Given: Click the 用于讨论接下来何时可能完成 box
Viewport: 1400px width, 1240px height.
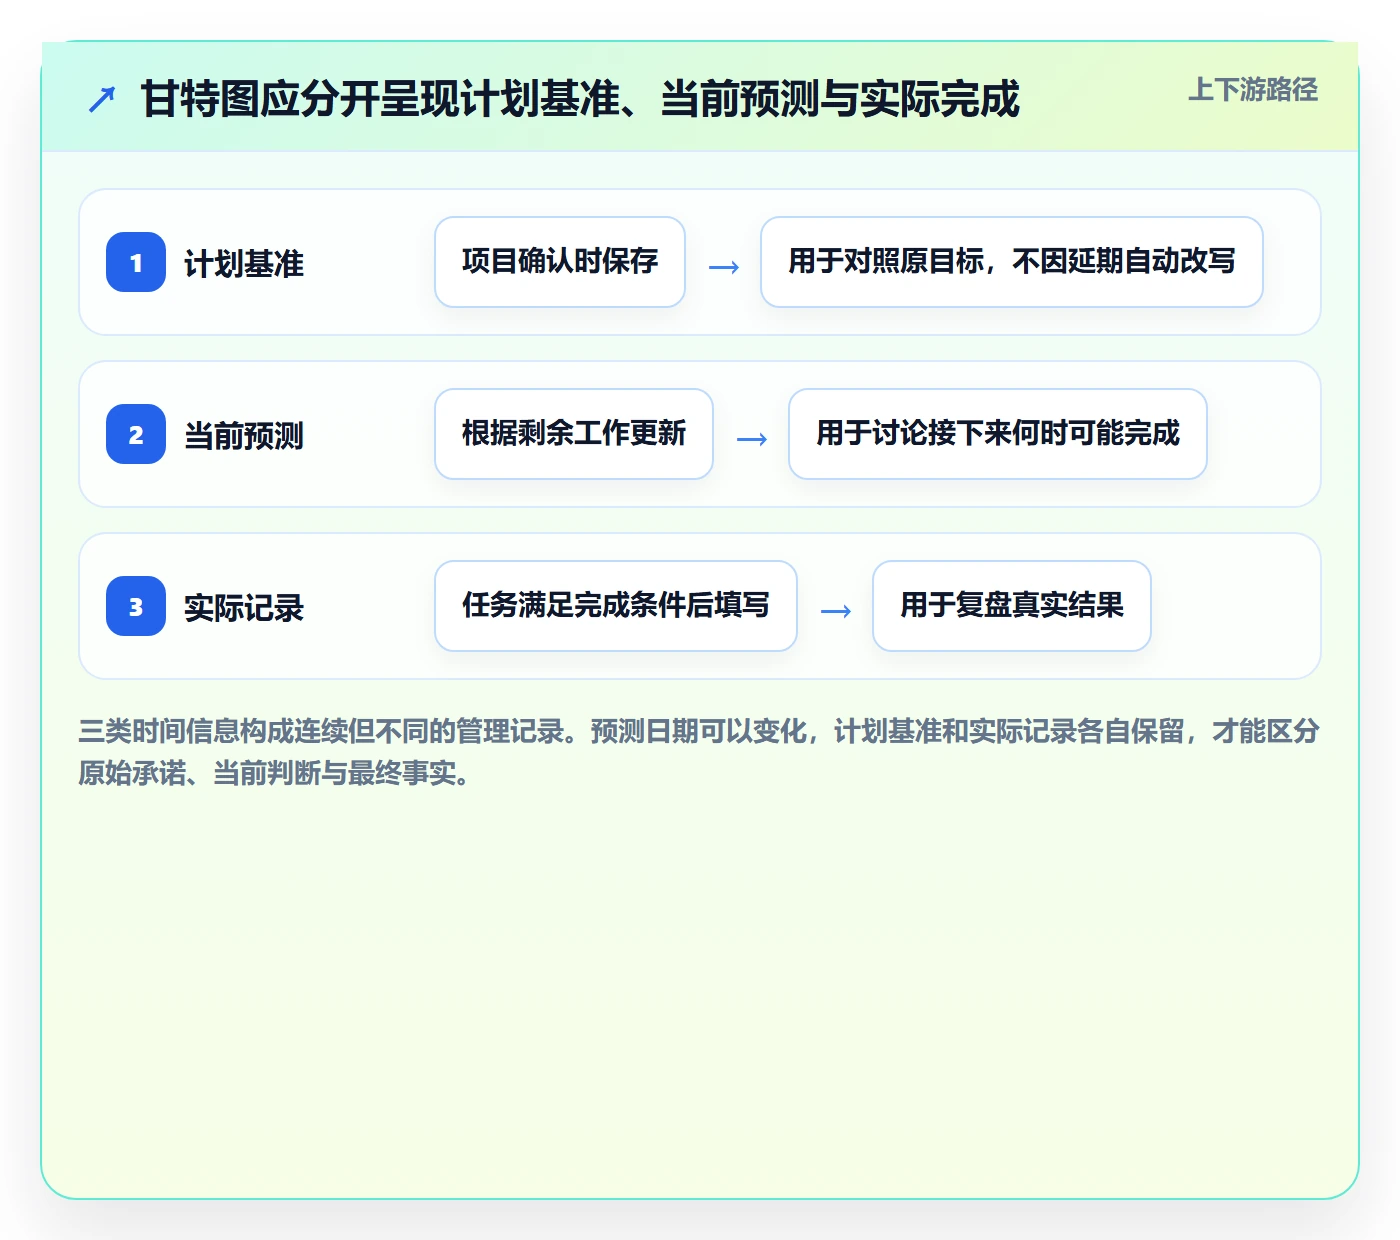Looking at the screenshot, I should 998,434.
